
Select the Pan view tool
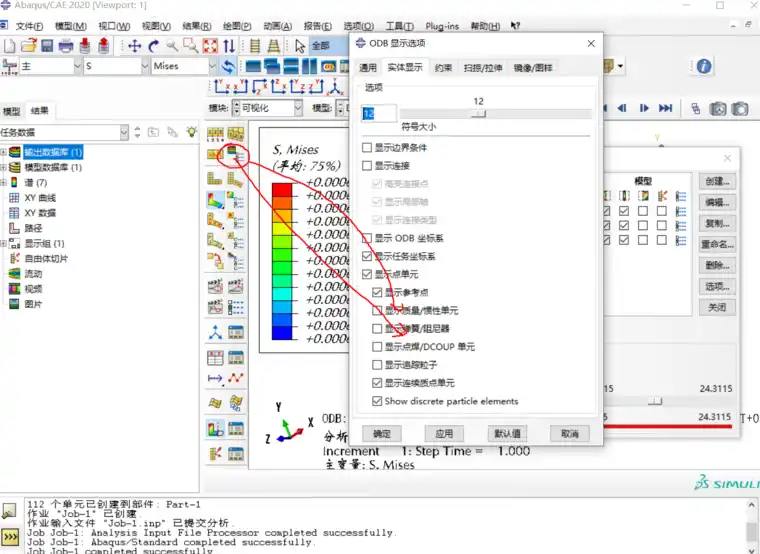click(134, 46)
